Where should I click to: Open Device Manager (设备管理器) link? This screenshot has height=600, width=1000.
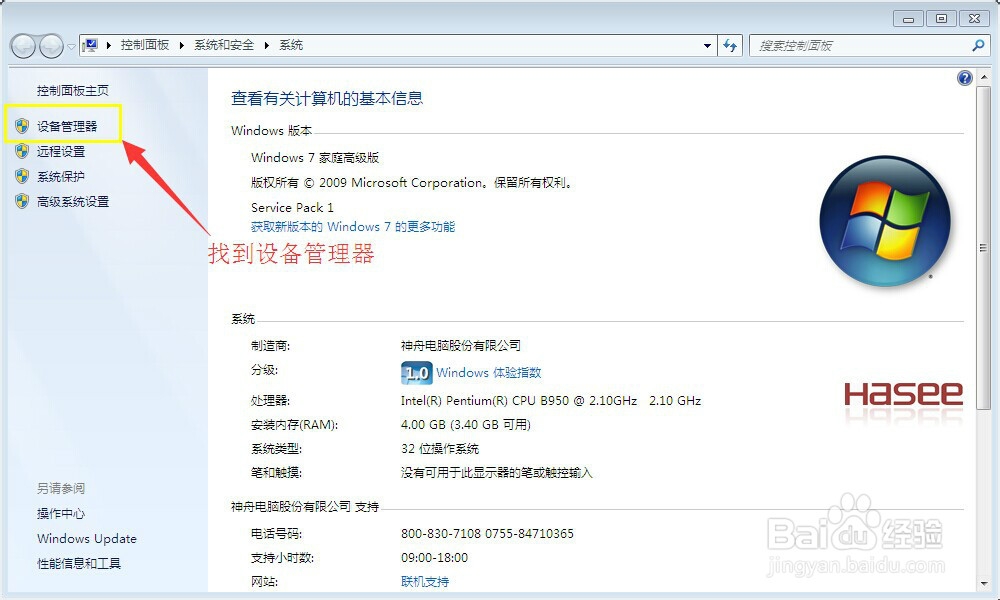(x=67, y=126)
